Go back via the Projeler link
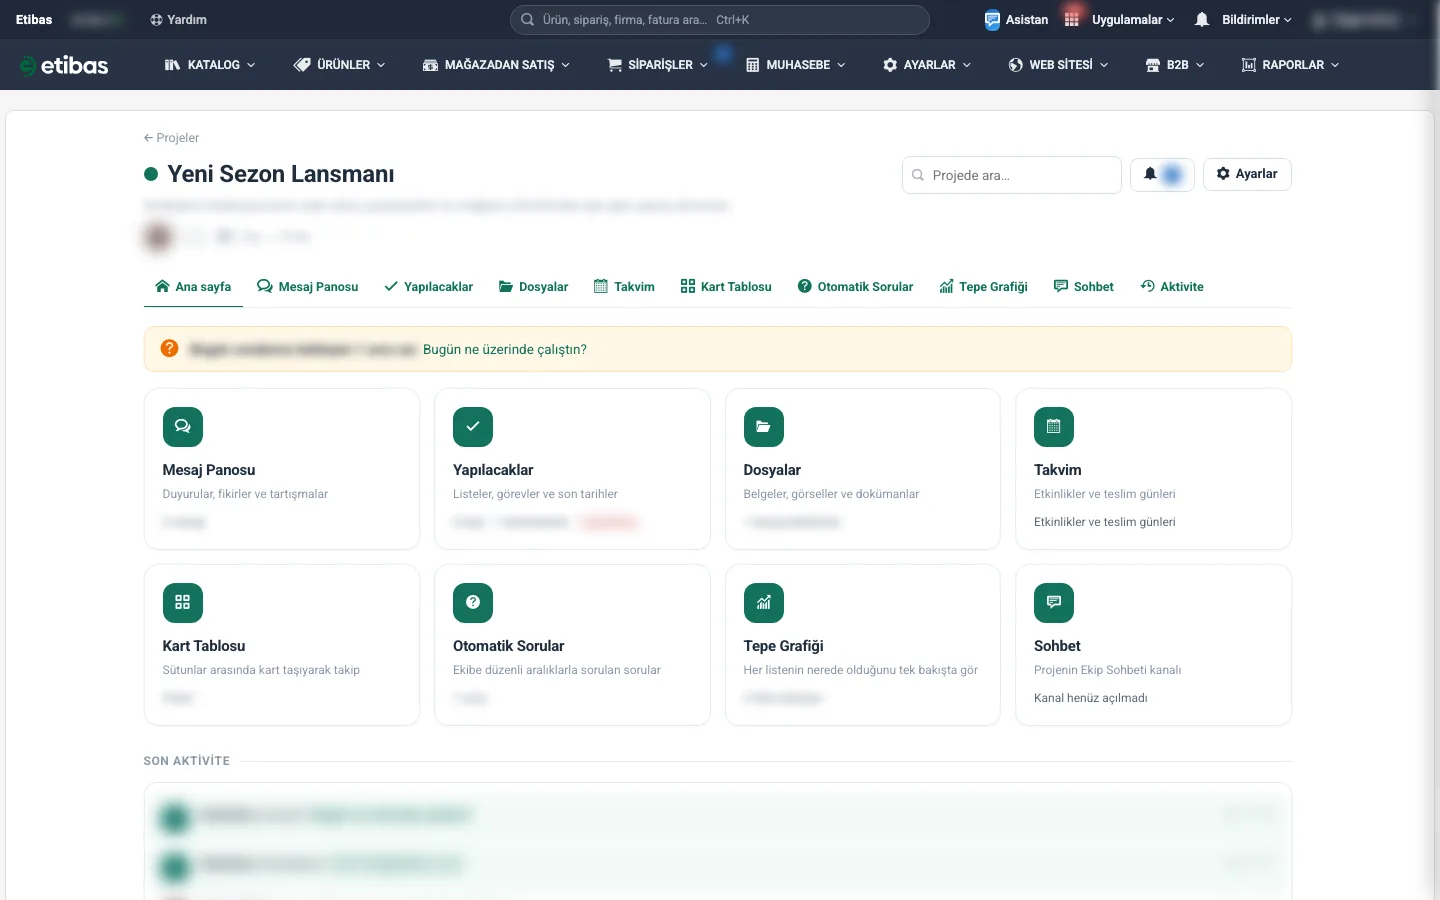Image resolution: width=1440 pixels, height=900 pixels. point(171,138)
